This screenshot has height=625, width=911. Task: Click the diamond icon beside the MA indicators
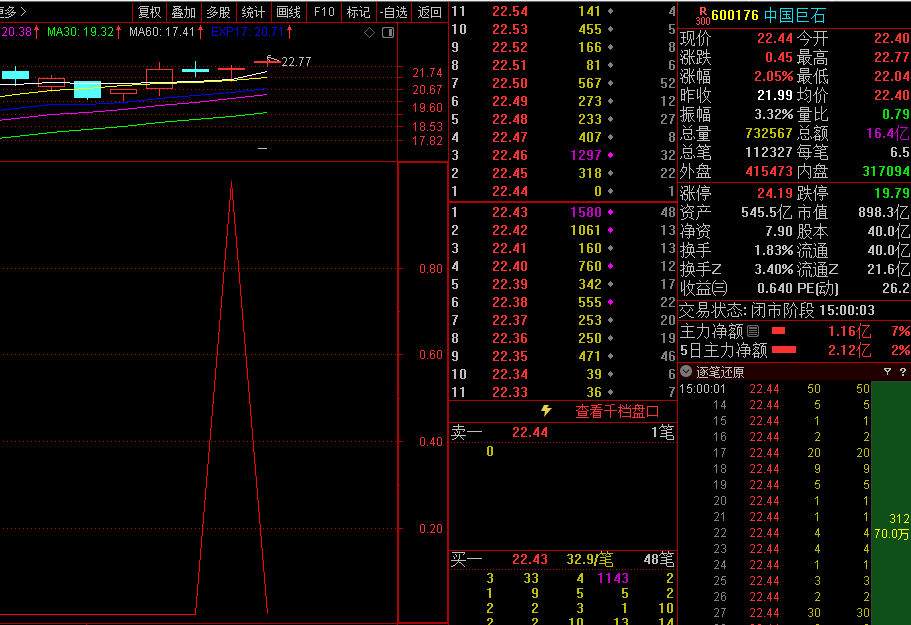coord(369,33)
